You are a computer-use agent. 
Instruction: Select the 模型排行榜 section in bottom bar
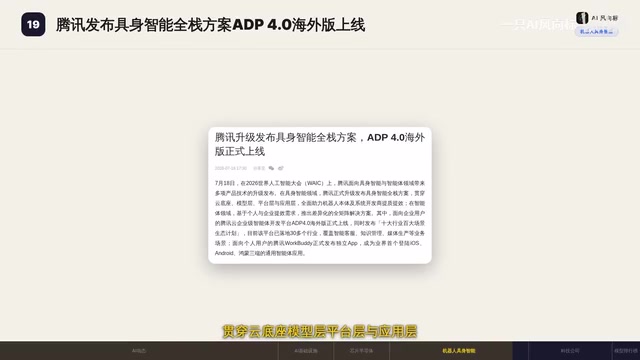click(626, 351)
